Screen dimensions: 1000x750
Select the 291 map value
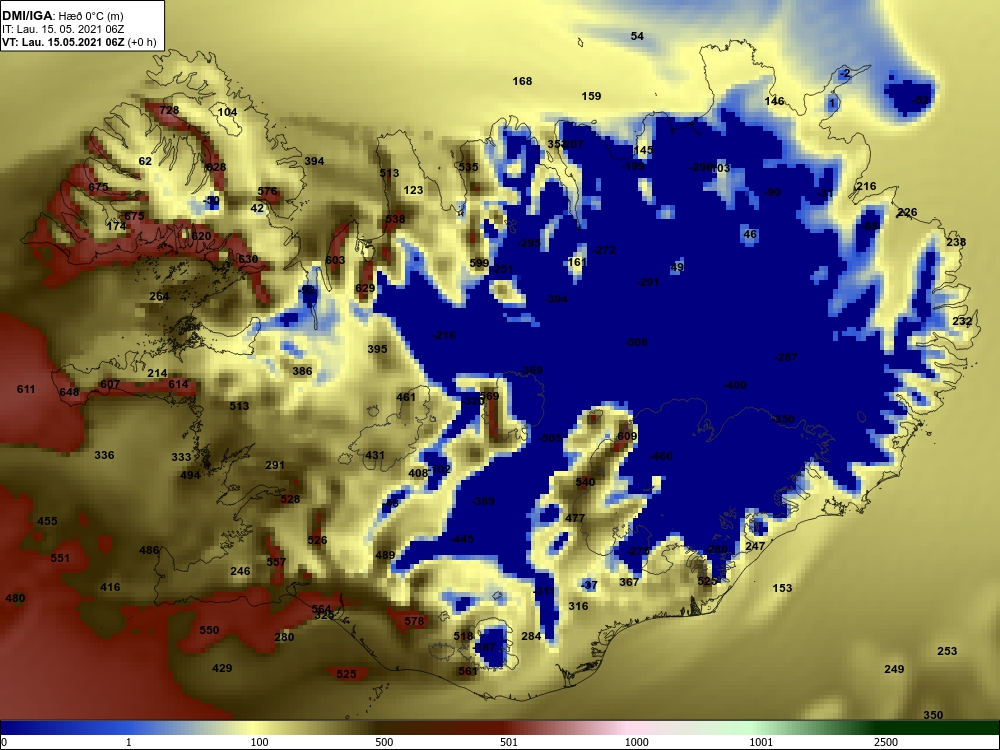point(275,465)
